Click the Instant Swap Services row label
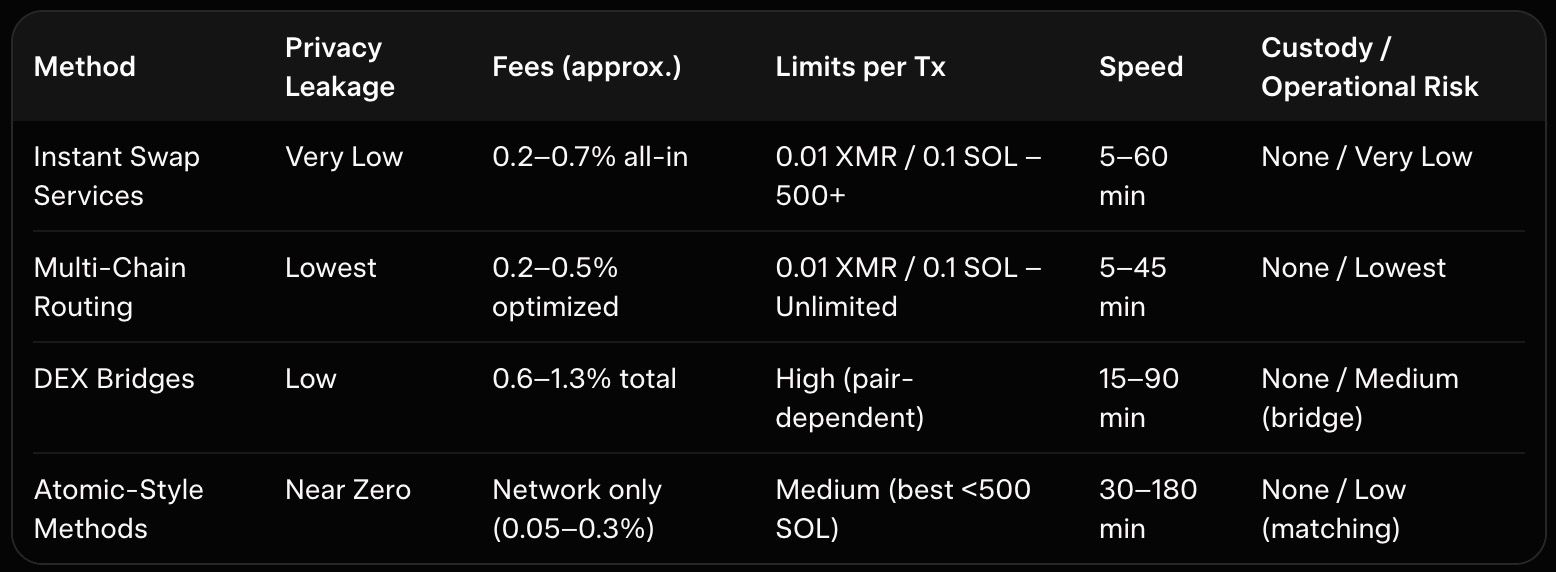 pyautogui.click(x=116, y=176)
